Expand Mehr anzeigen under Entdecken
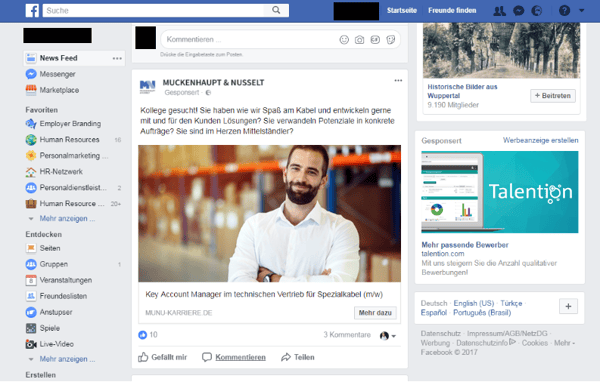This screenshot has width=600, height=382. [x=67, y=359]
